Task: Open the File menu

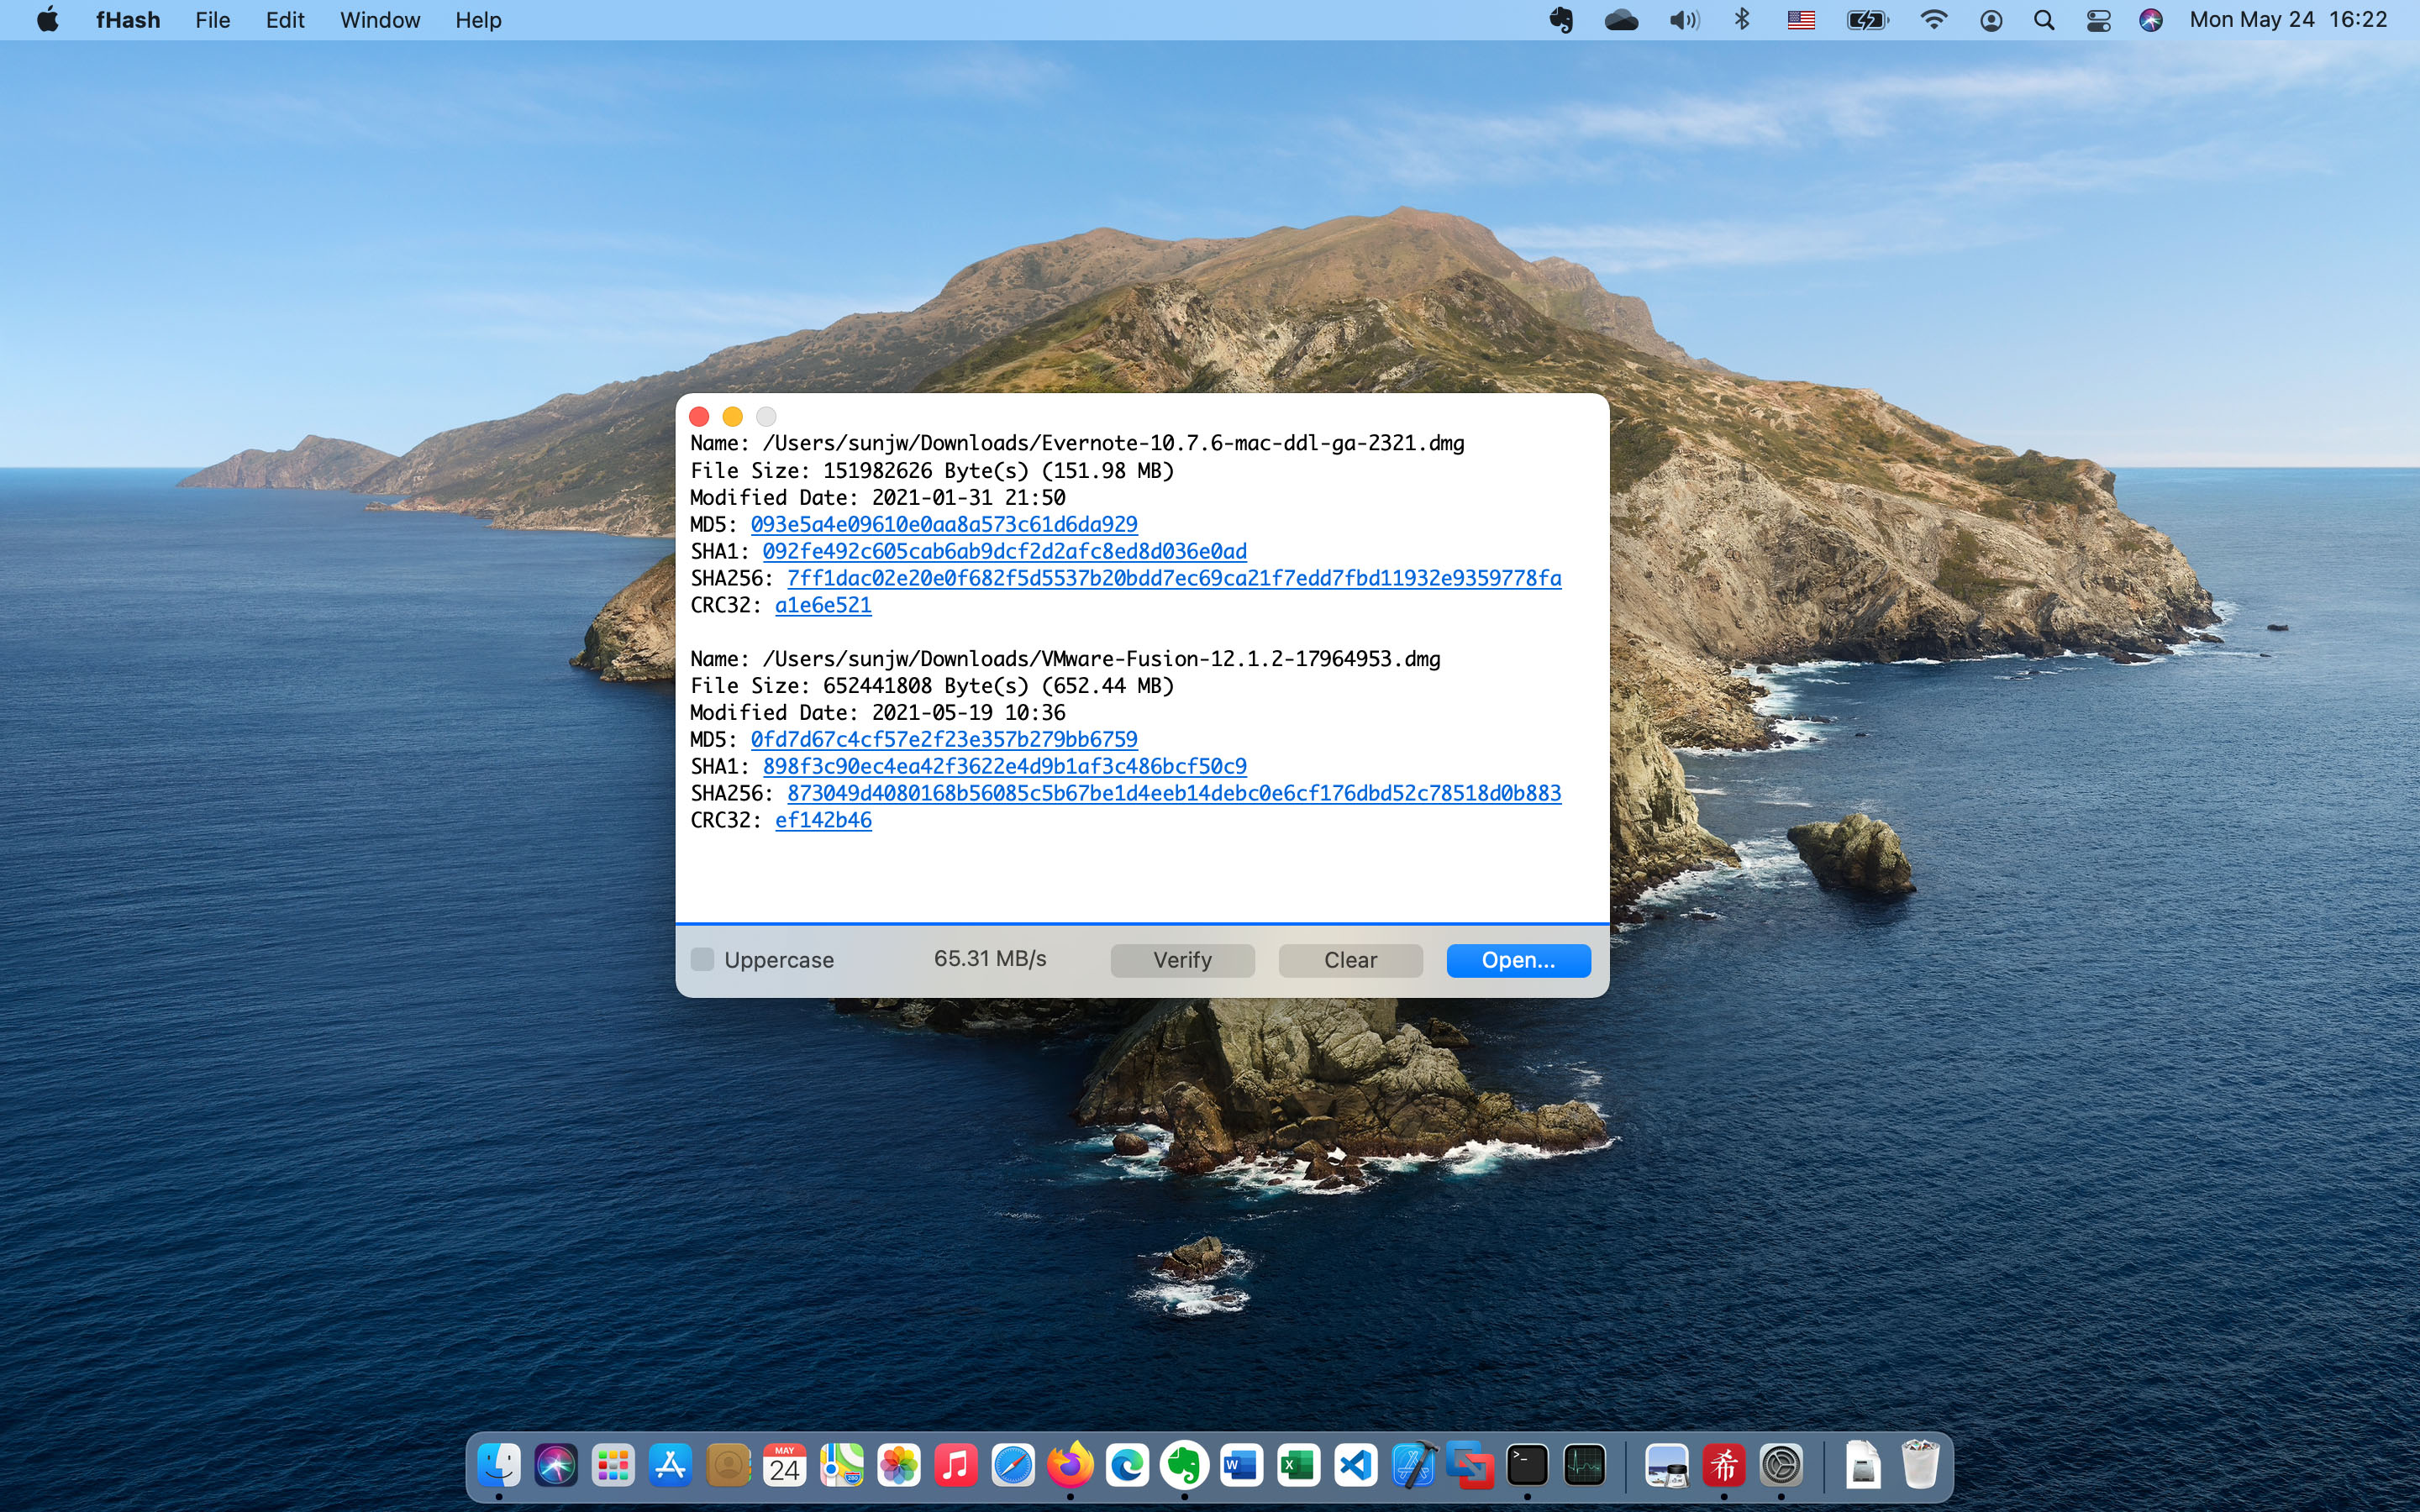Action: 212,20
